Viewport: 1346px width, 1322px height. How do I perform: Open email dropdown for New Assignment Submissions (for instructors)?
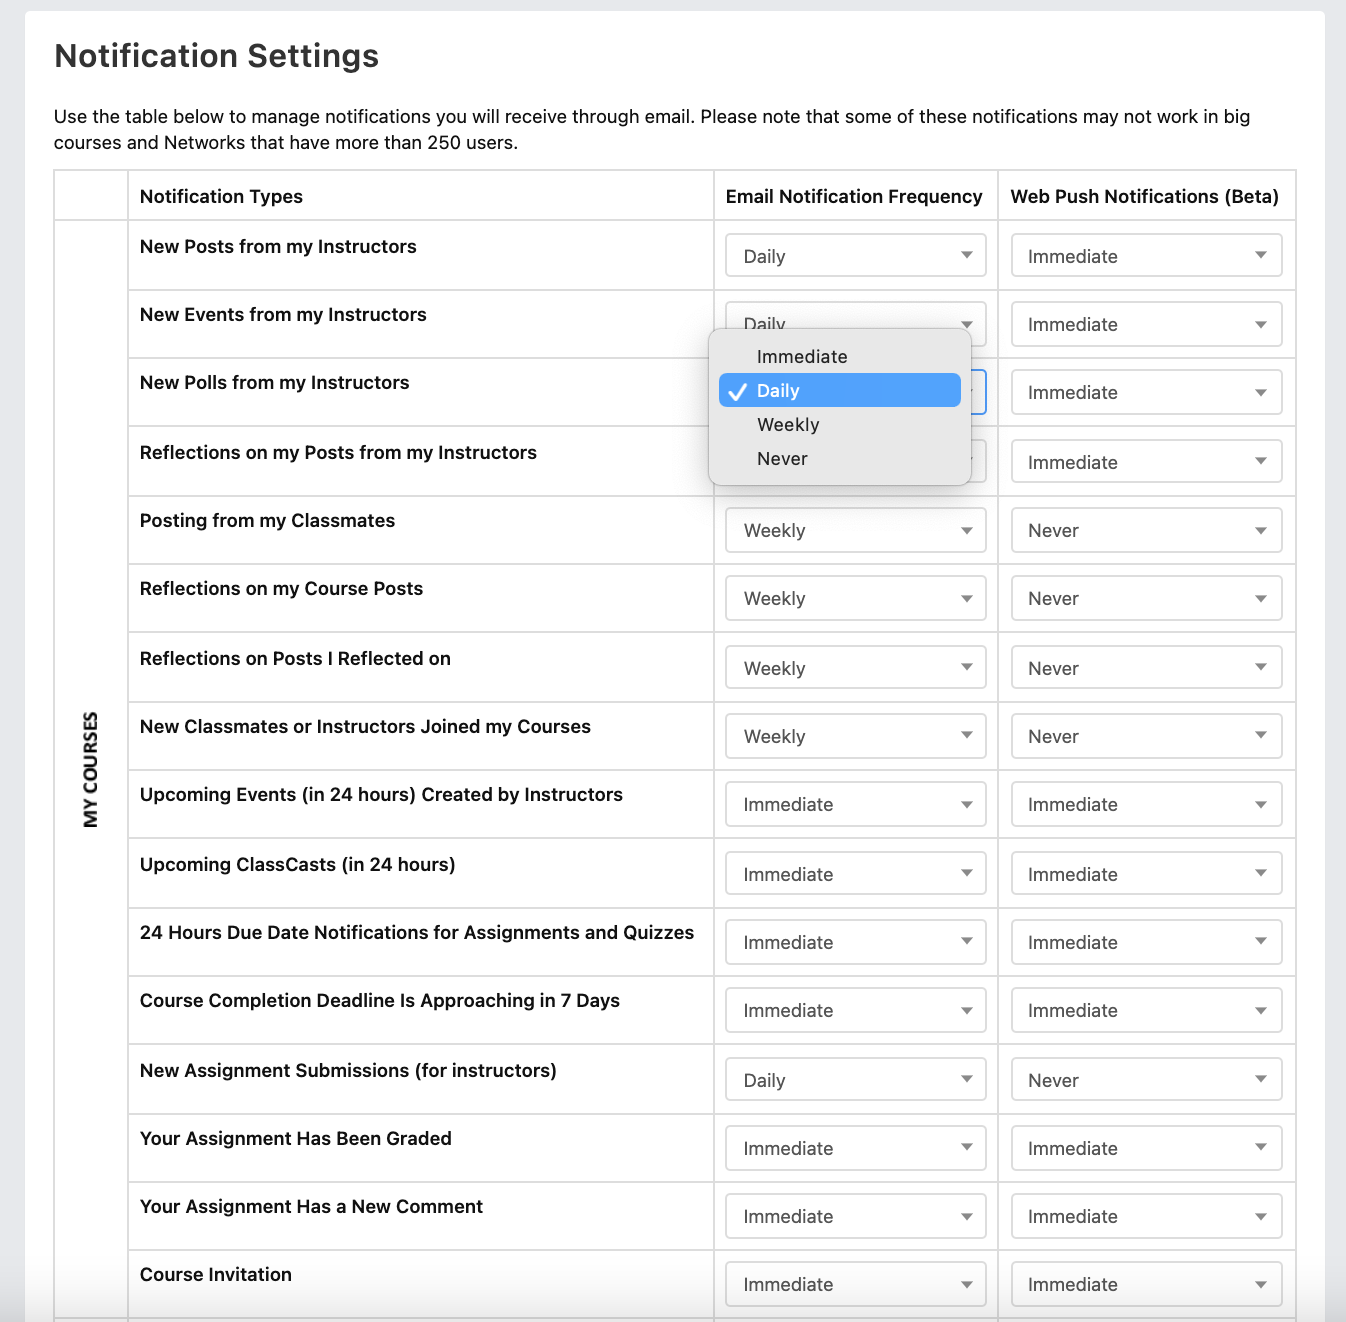tap(856, 1079)
